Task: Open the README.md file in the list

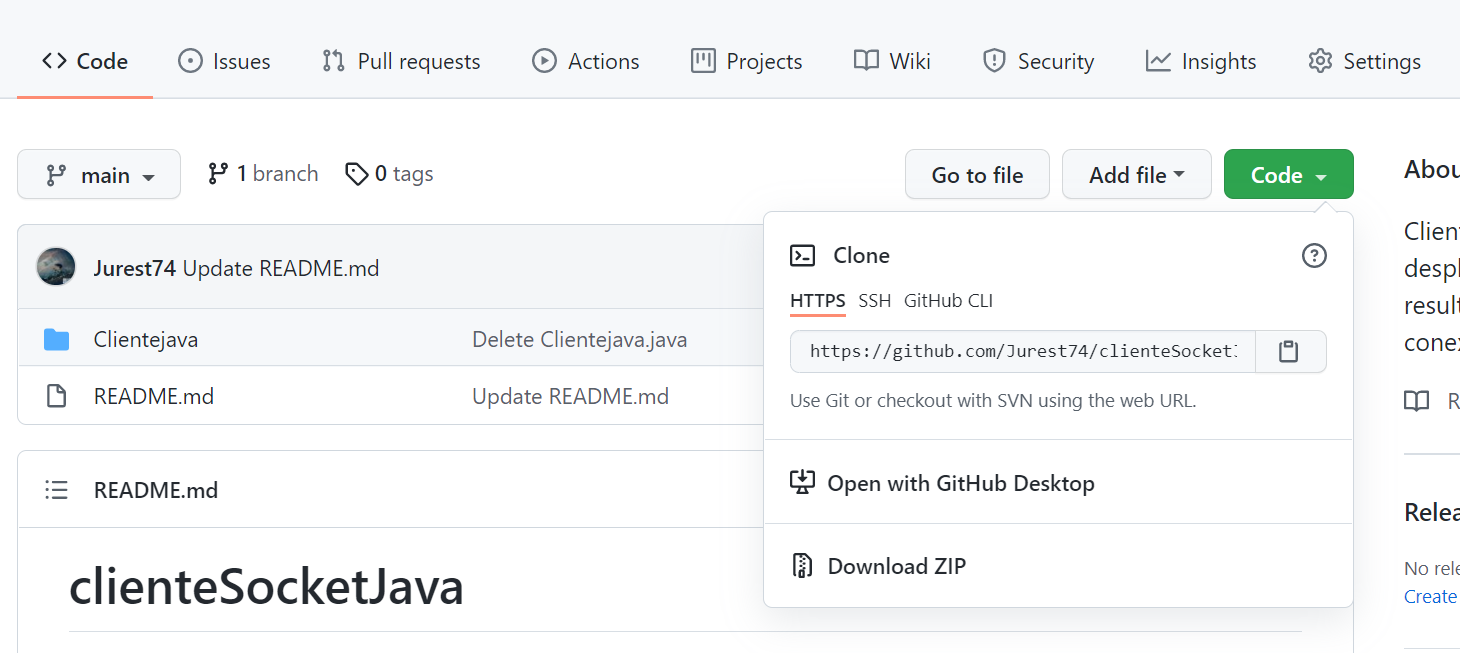Action: tap(154, 397)
